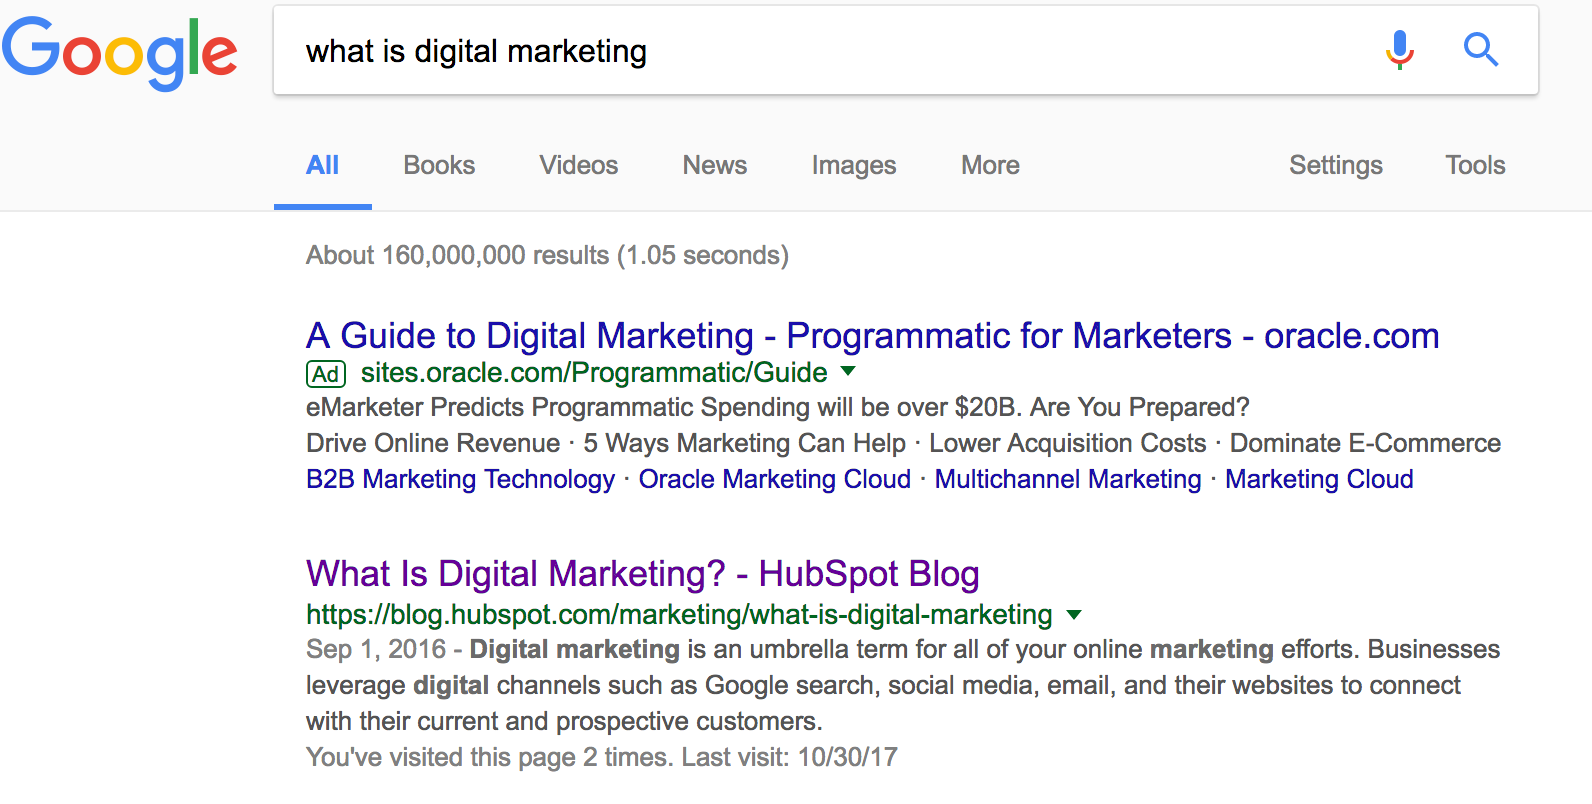The height and width of the screenshot is (804, 1592).
Task: Select the News tab
Action: (714, 165)
